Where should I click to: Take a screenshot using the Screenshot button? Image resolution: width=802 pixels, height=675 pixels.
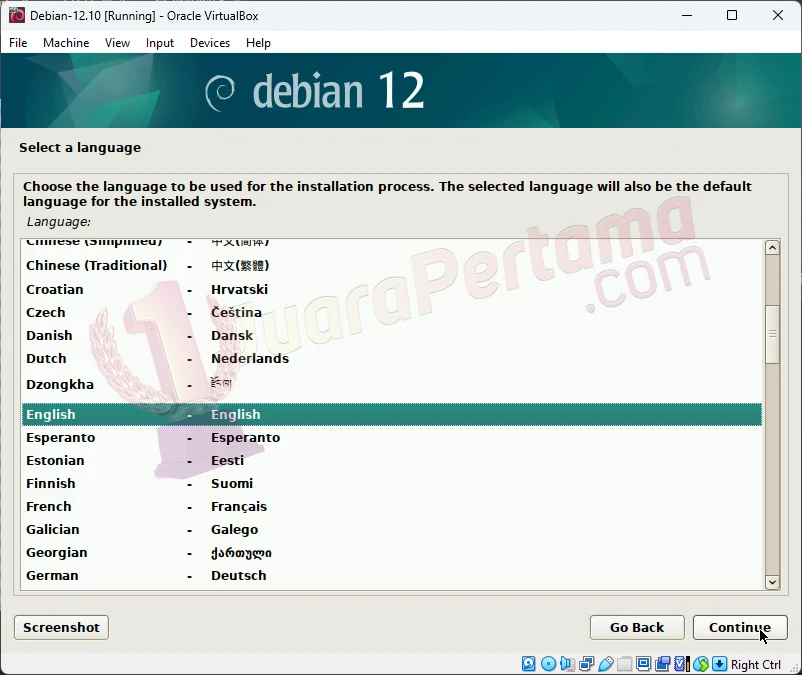pos(60,627)
